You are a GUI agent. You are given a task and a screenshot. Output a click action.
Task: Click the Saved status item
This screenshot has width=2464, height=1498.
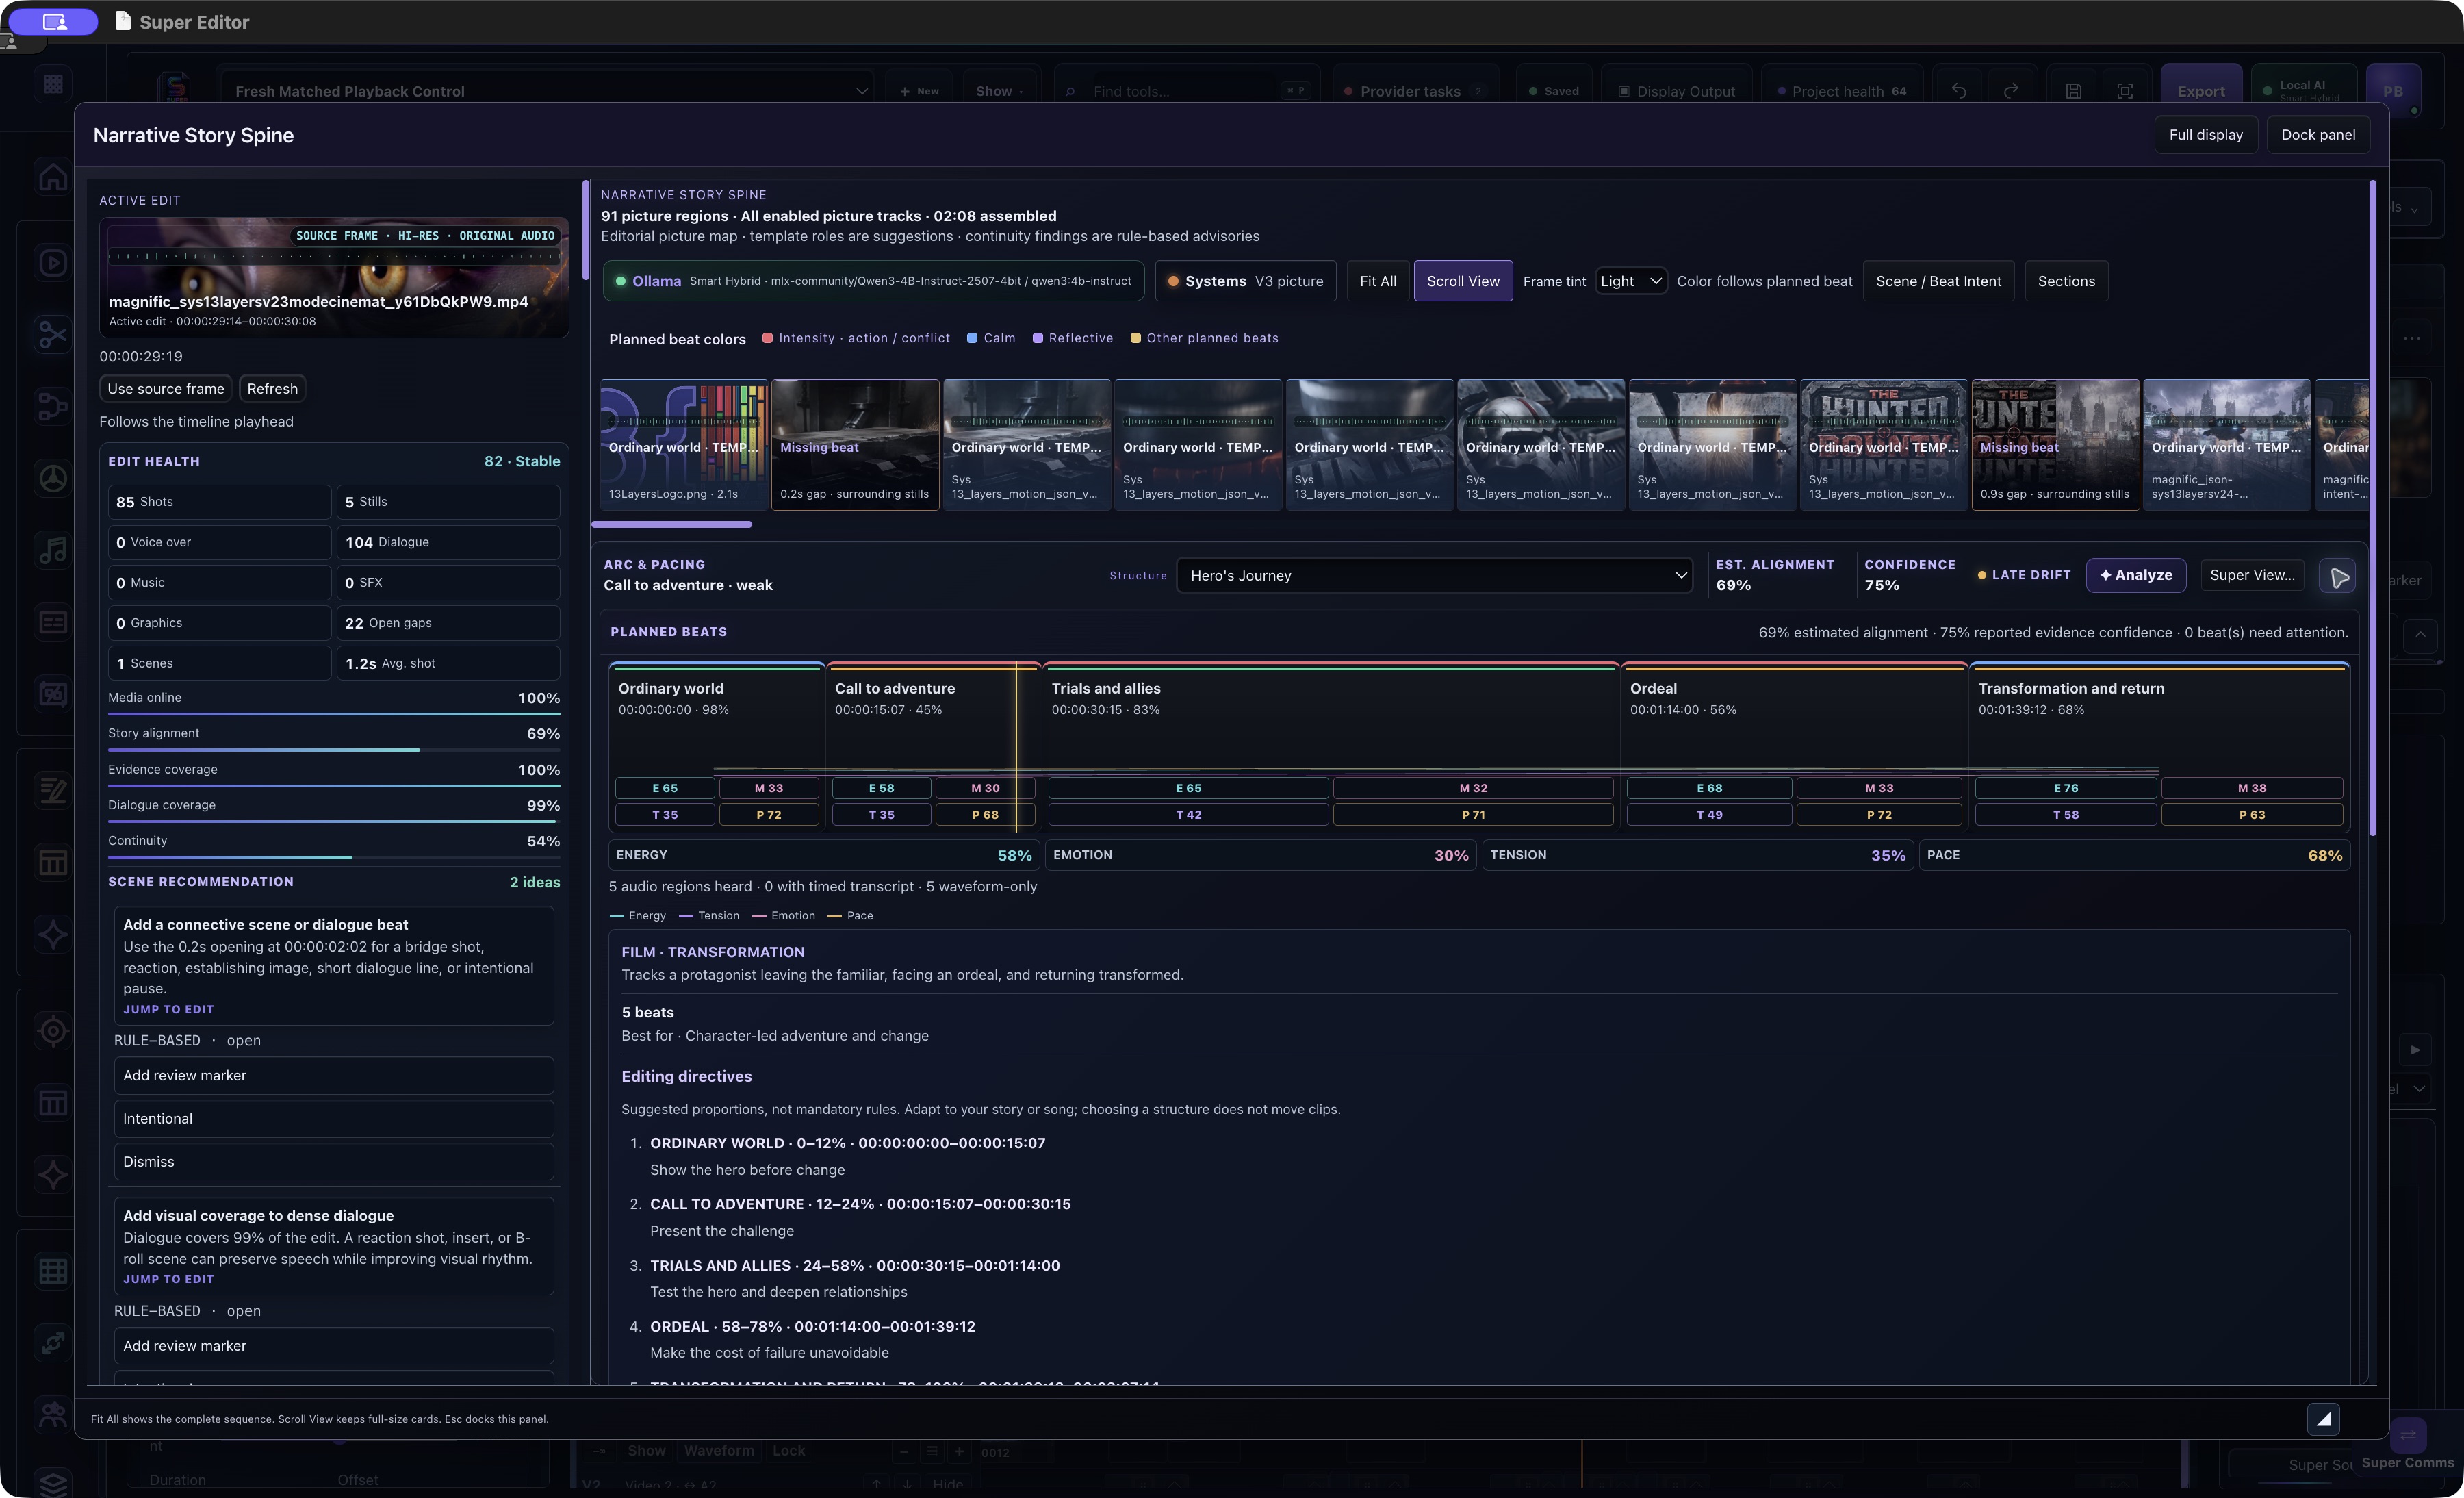1553,91
